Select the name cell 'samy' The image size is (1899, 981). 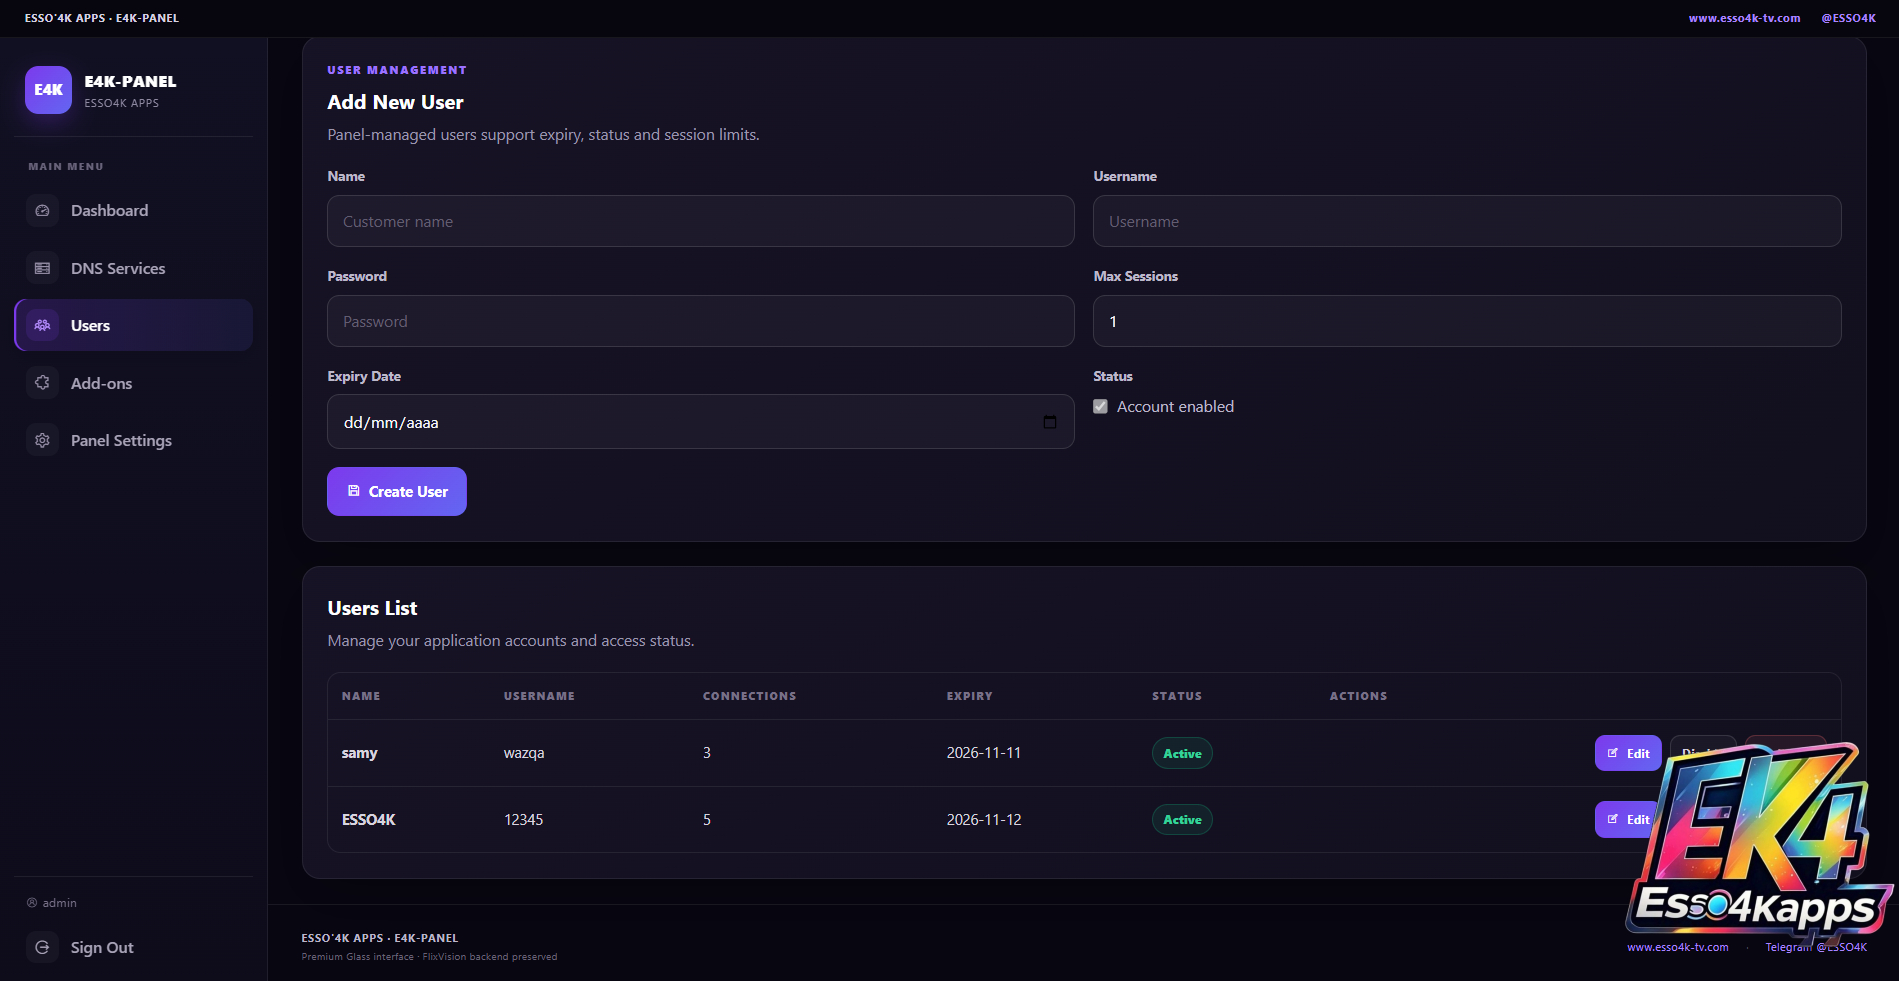point(359,753)
